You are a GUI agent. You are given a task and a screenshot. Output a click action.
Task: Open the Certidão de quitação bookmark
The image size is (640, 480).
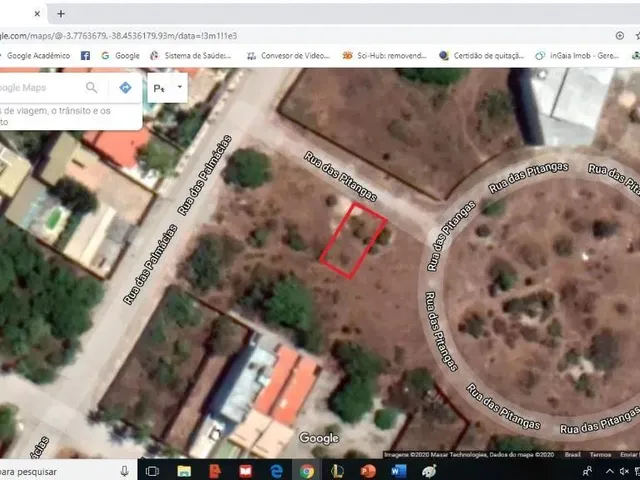click(482, 56)
